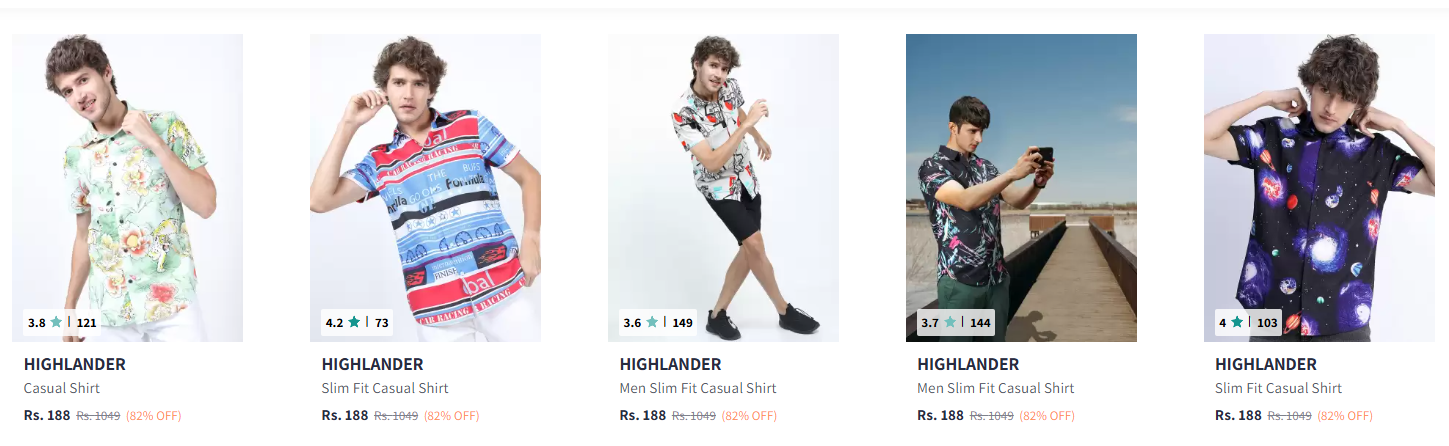The width and height of the screenshot is (1449, 446).
Task: Click the 73 reviews count badge
Action: pyautogui.click(x=382, y=323)
